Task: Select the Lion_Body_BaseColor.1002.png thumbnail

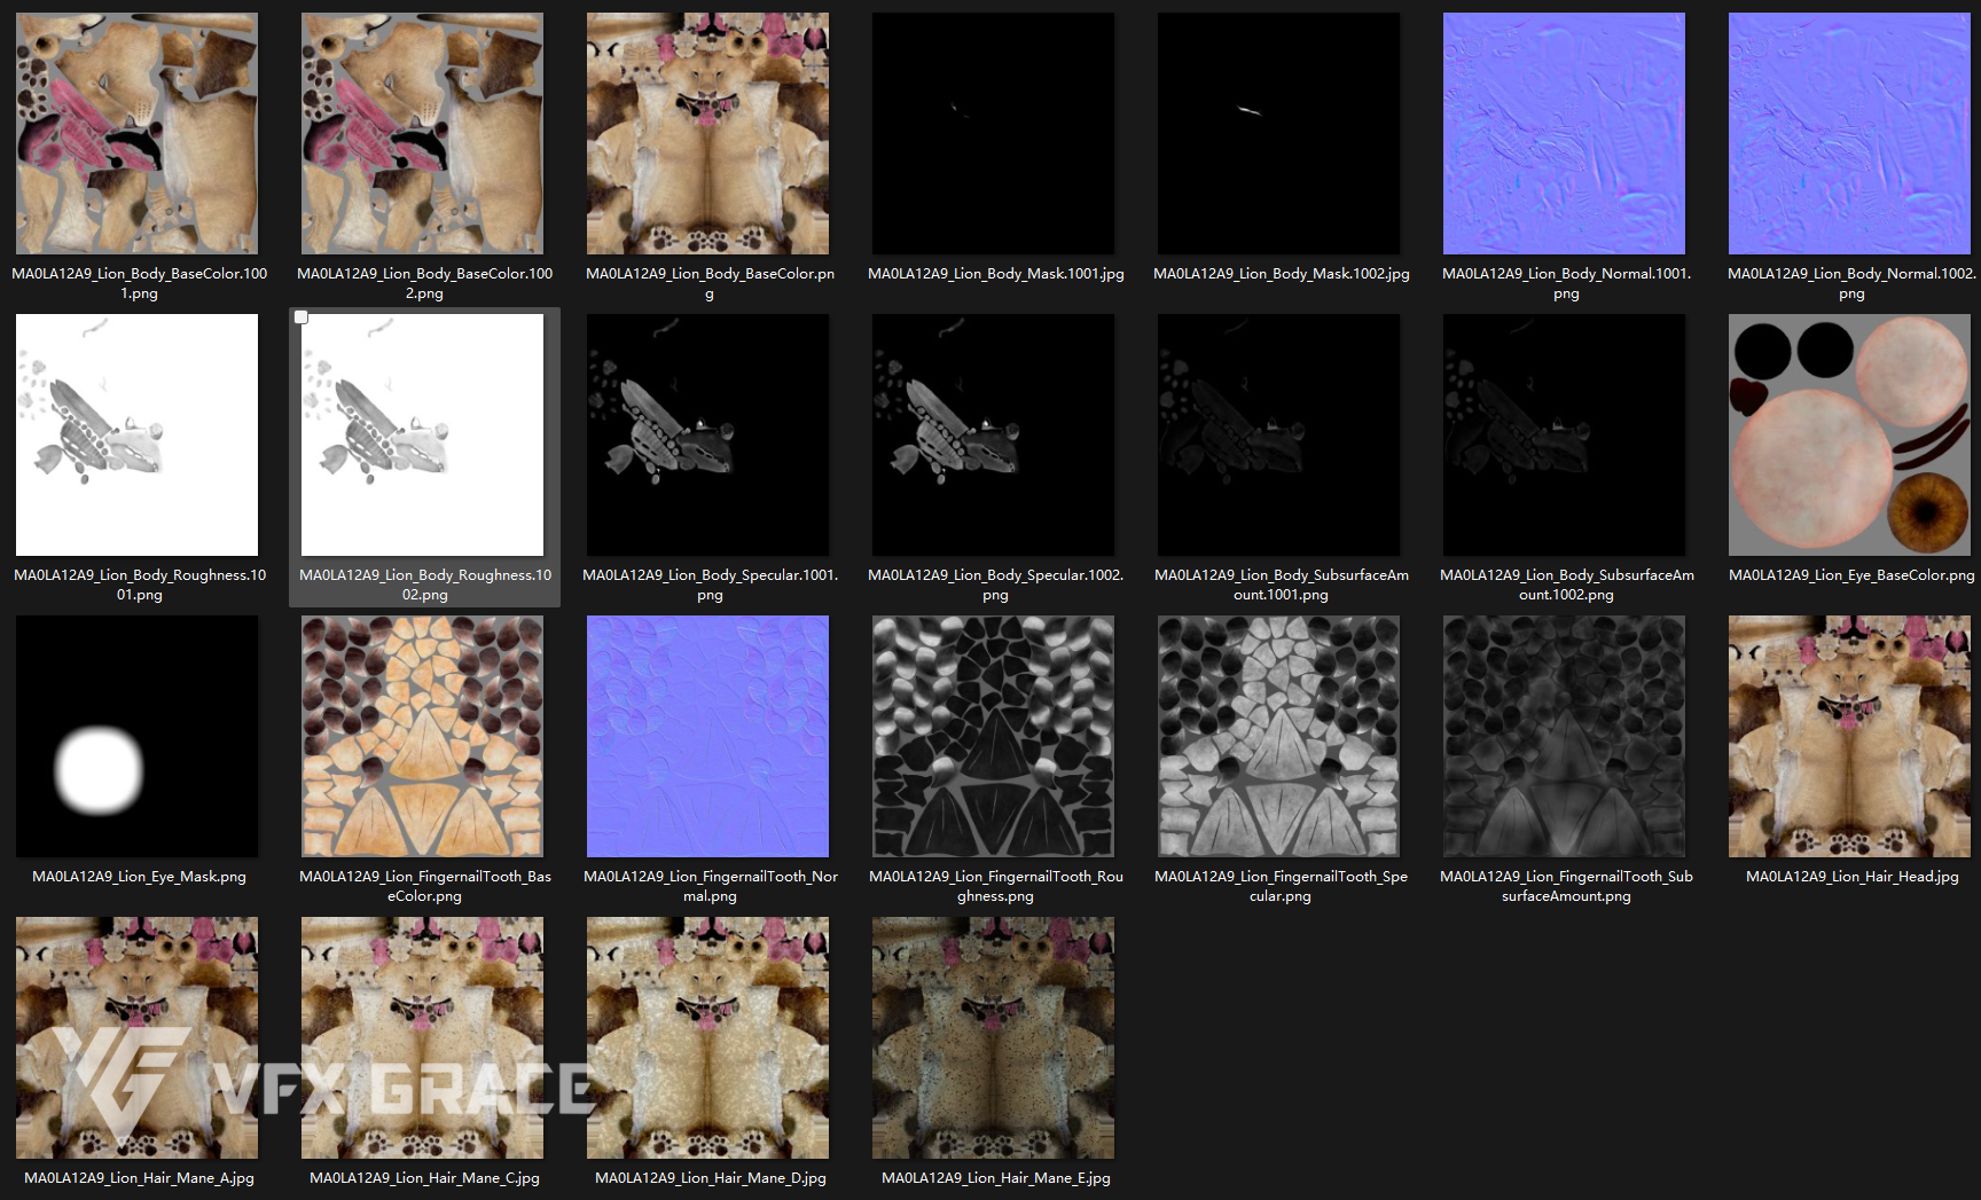Action: 422,133
